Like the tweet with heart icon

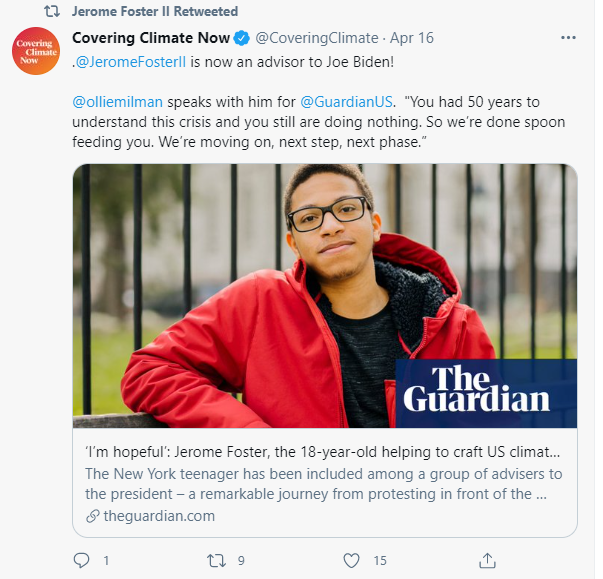pos(352,560)
